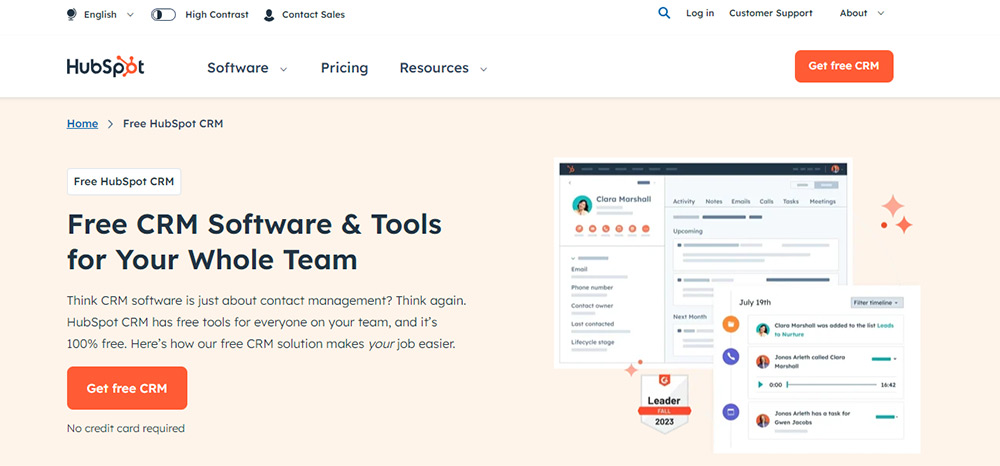The image size is (1000, 466).
Task: Switch to the Activity tab
Action: pos(684,201)
